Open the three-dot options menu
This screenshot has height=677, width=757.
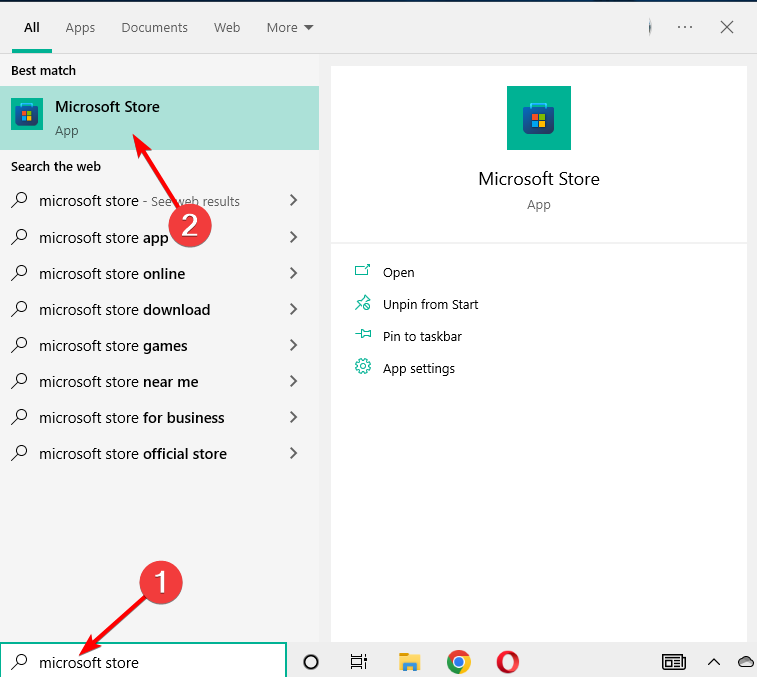click(685, 27)
